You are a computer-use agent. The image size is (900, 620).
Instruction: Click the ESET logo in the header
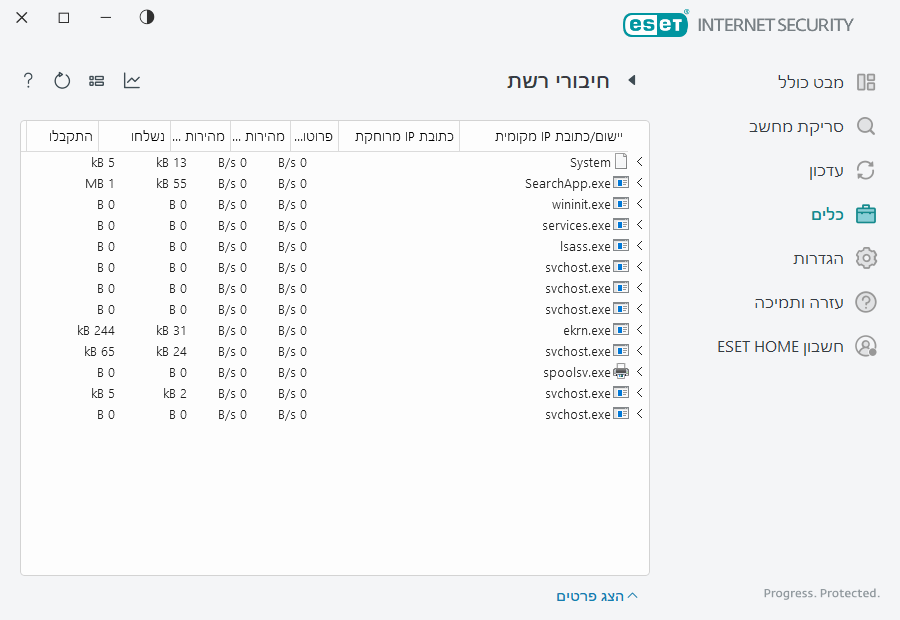(656, 24)
